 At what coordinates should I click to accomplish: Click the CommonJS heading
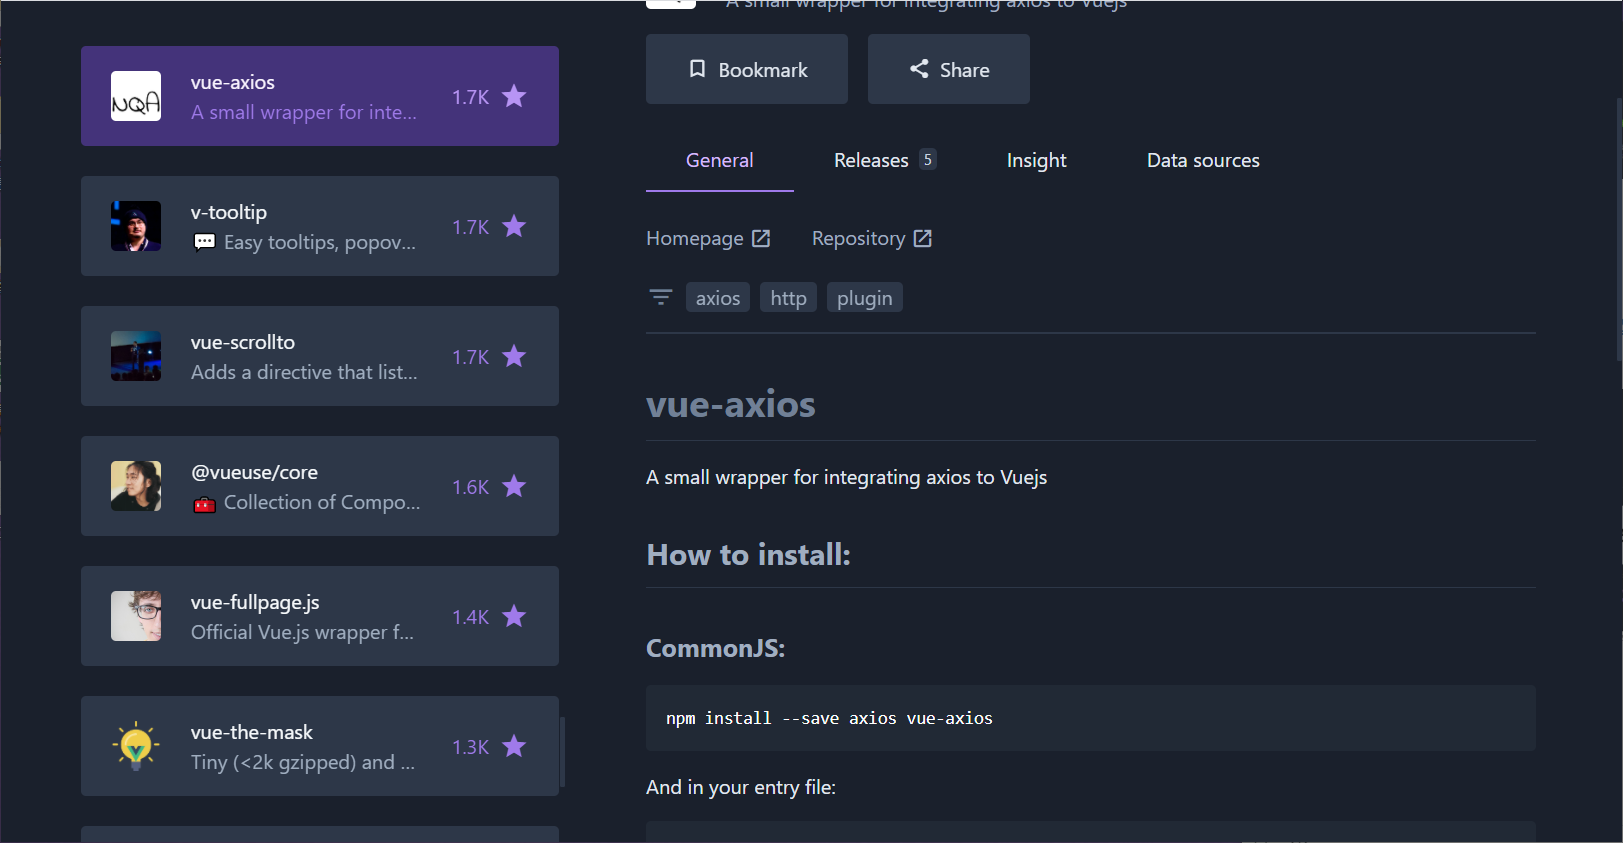[716, 648]
